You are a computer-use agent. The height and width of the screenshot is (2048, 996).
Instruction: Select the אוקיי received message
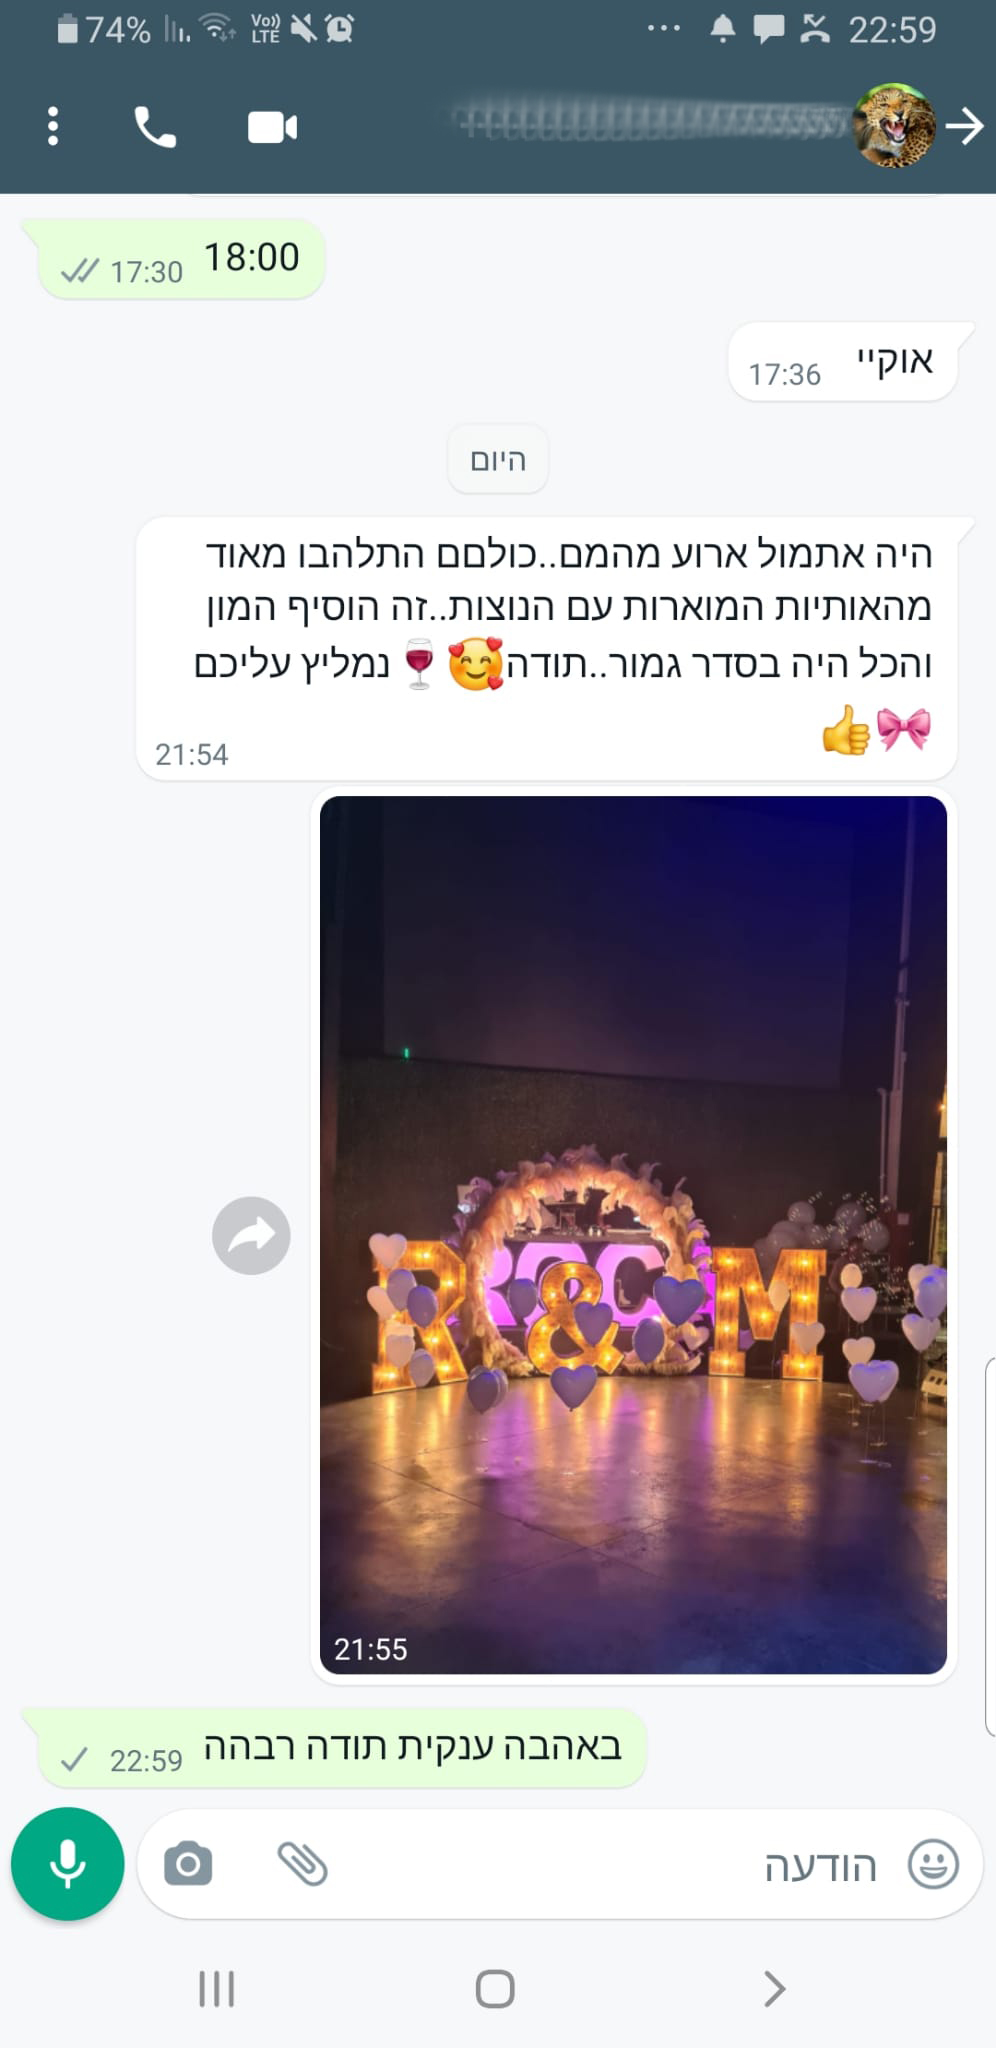(843, 362)
